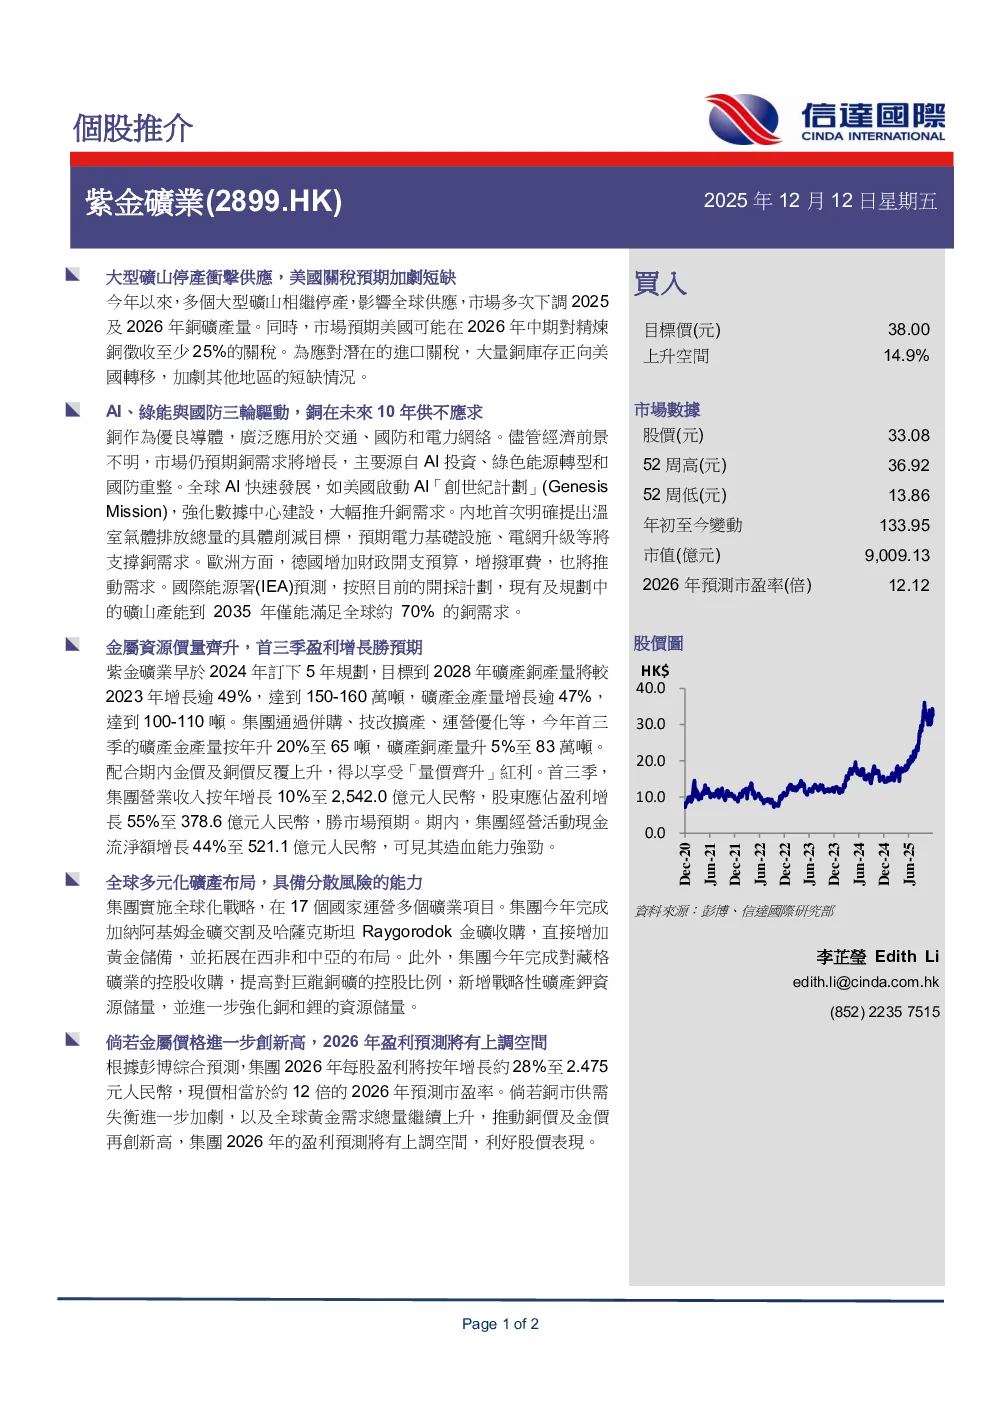
Task: Click share price value 33.08
Action: (908, 436)
